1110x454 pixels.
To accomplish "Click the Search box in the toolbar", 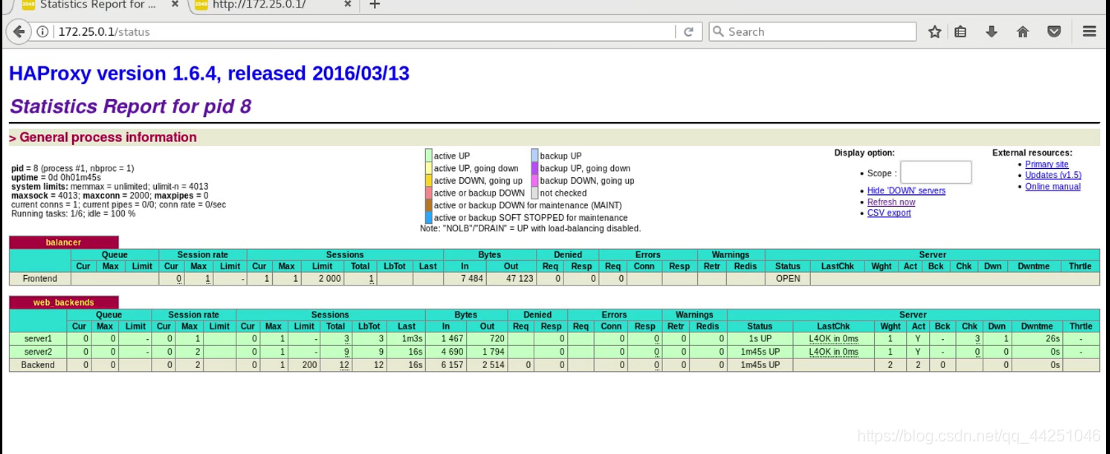I will (811, 32).
